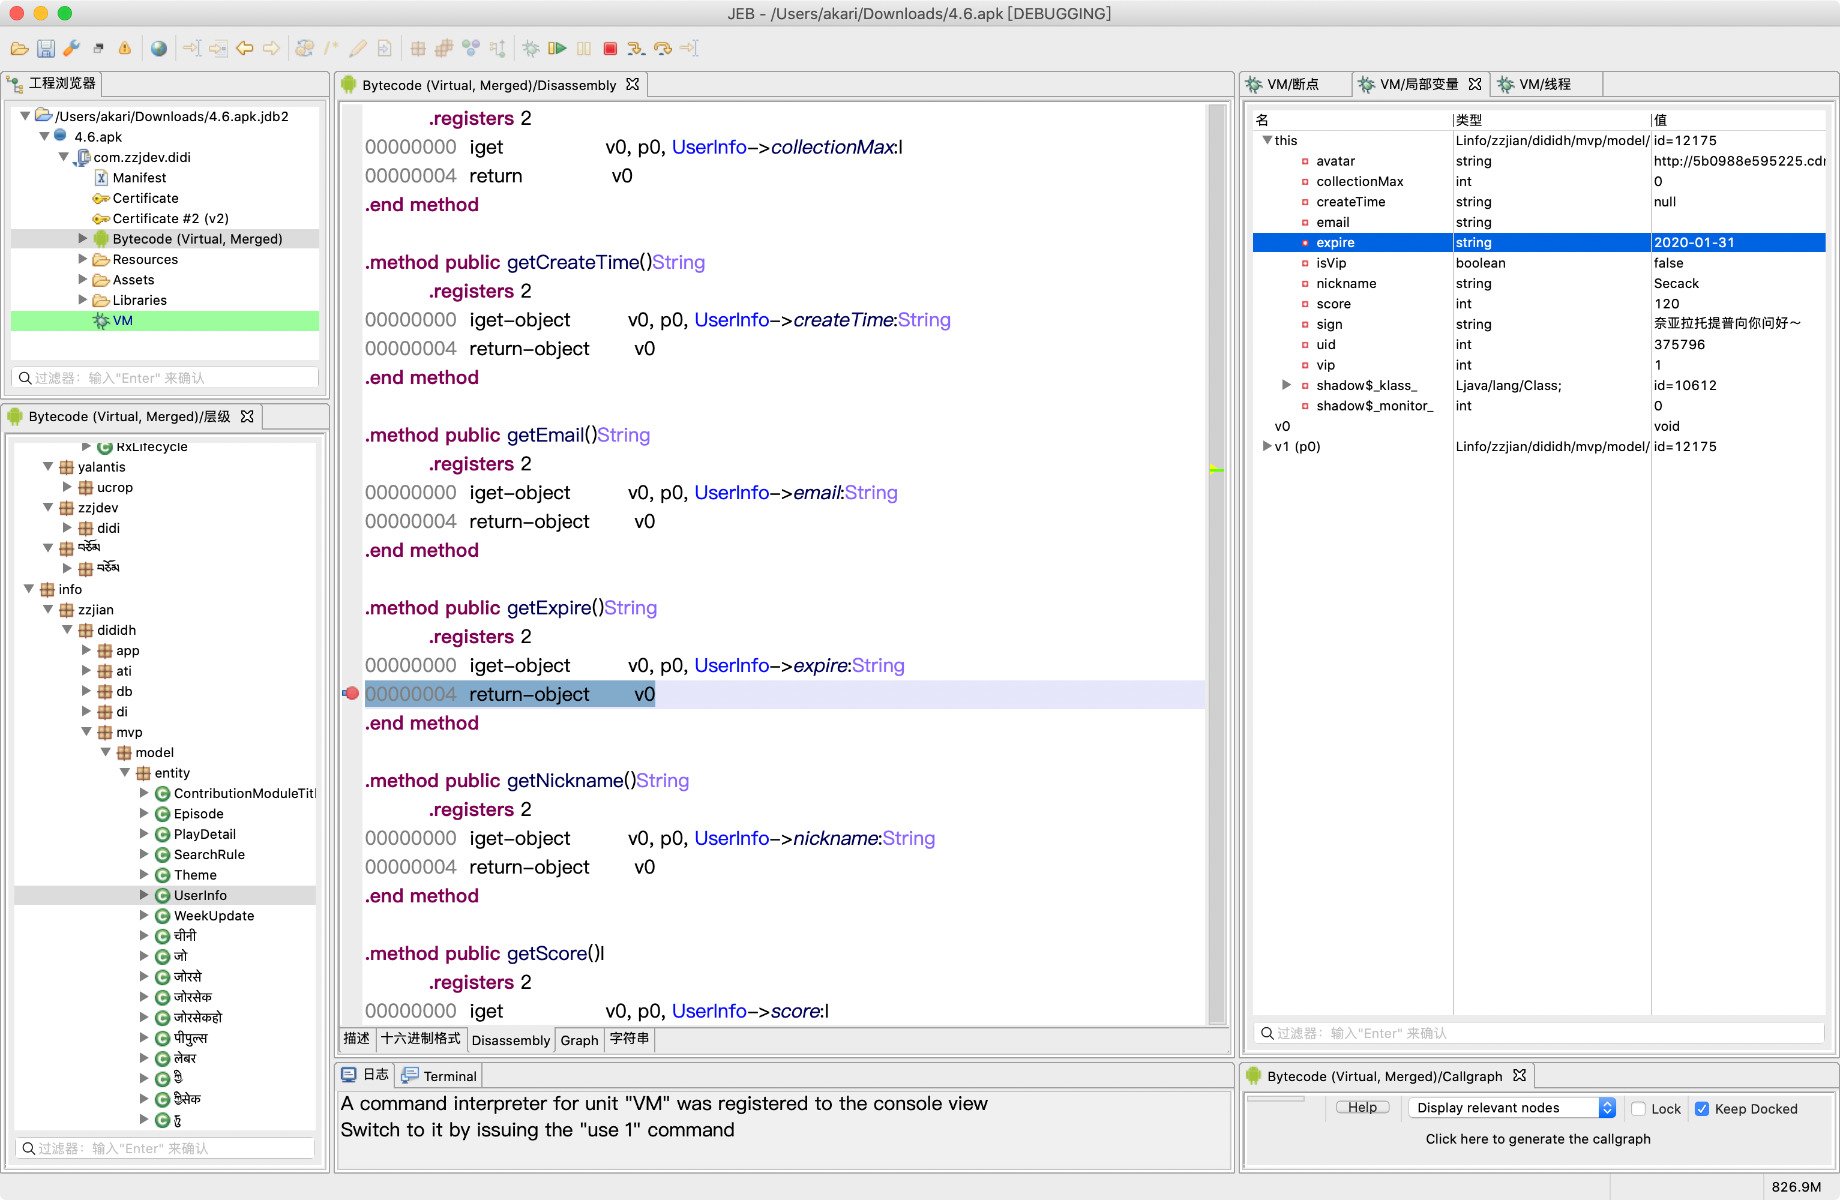Screen dimensions: 1840x1200
Task: Click the filter input in local variables panel
Action: (1540, 1033)
